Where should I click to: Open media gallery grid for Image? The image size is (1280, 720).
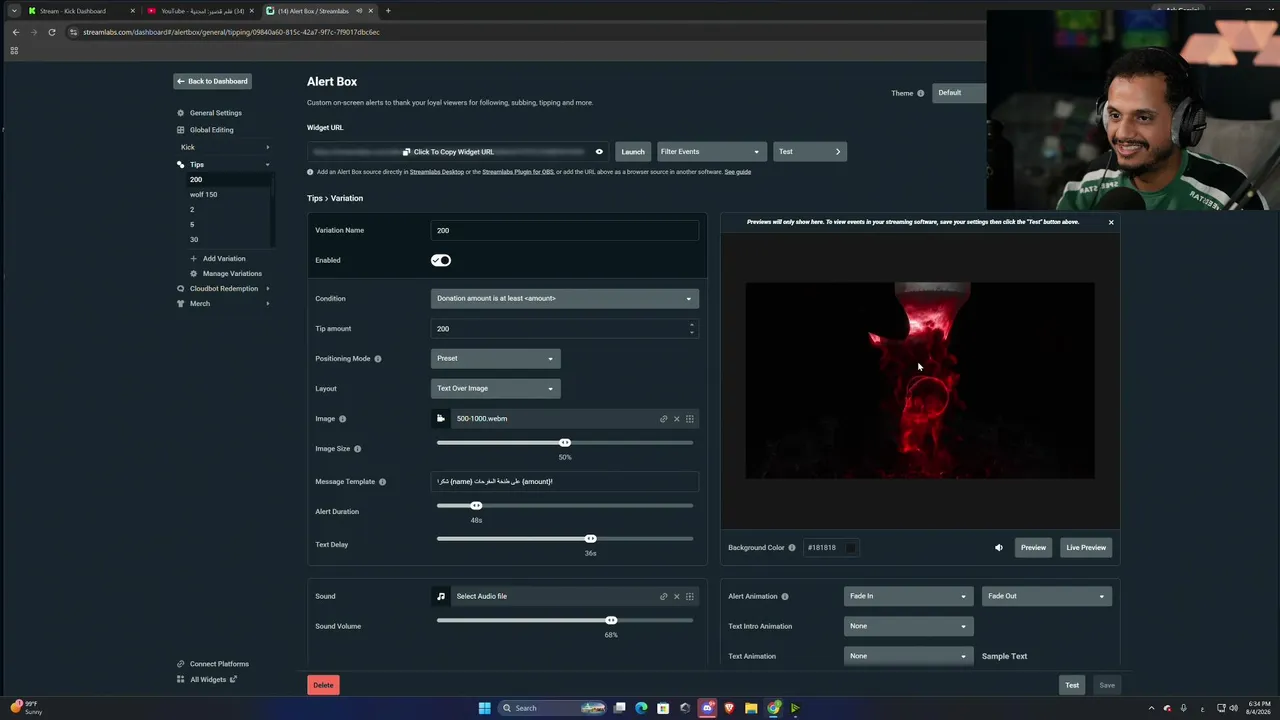click(689, 419)
